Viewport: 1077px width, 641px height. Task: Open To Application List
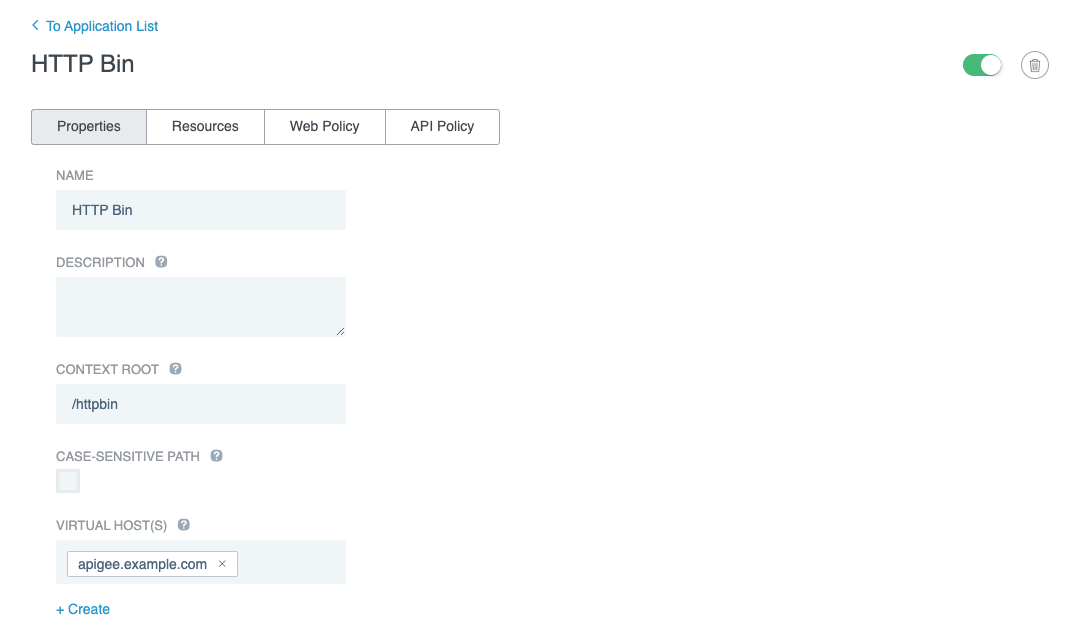click(x=100, y=26)
